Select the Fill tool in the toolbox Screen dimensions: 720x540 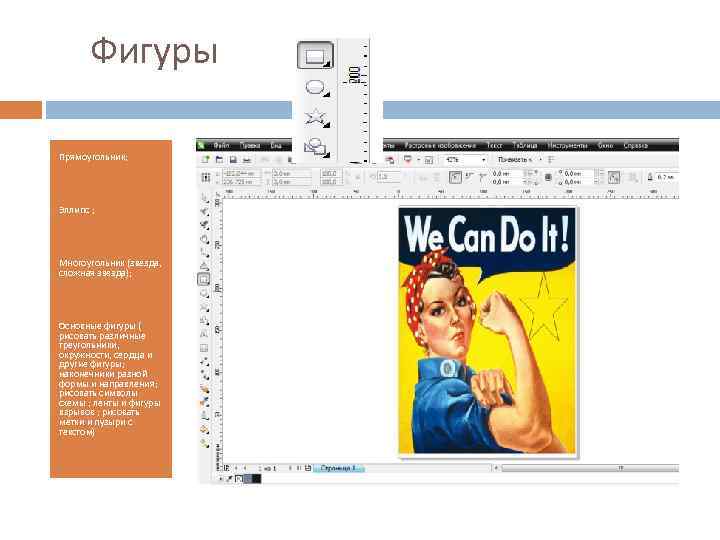[204, 430]
